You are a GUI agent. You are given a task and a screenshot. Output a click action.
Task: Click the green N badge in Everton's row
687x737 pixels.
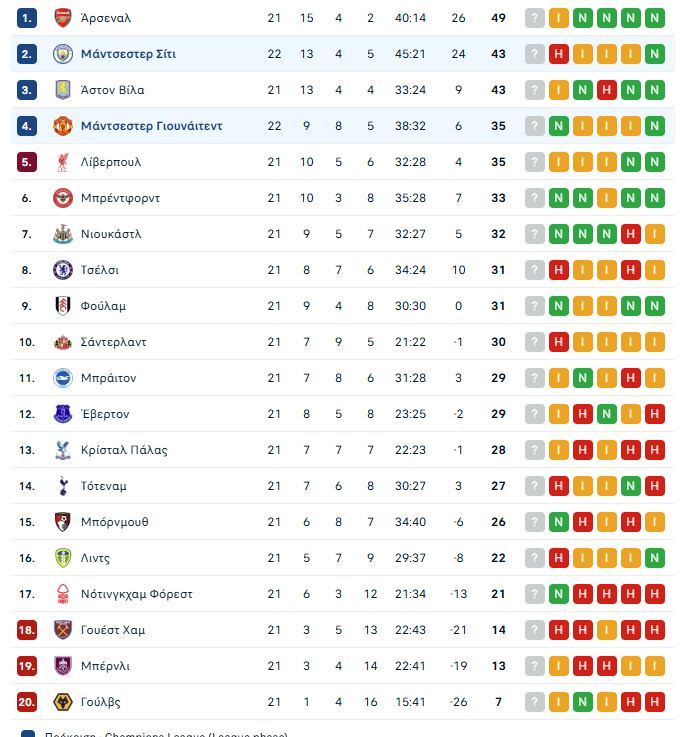point(607,414)
